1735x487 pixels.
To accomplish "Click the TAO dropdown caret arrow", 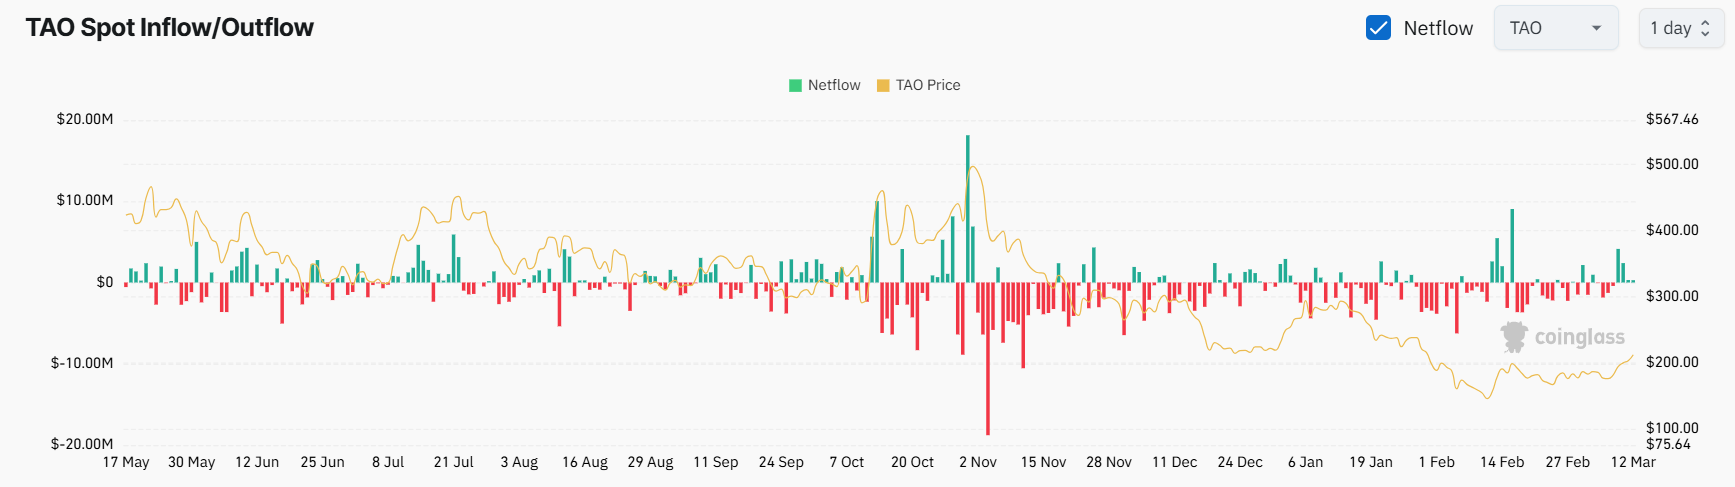I will click(x=1596, y=28).
